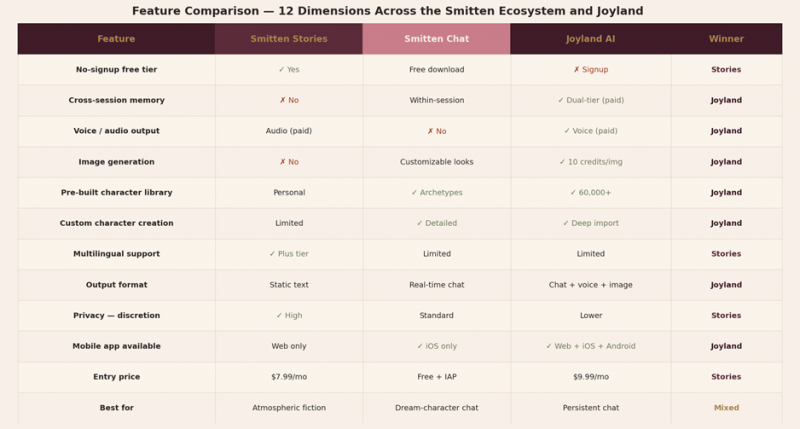Image resolution: width=800 pixels, height=429 pixels.
Task: Click the "✓ 60,000+" character library cell
Action: (590, 193)
